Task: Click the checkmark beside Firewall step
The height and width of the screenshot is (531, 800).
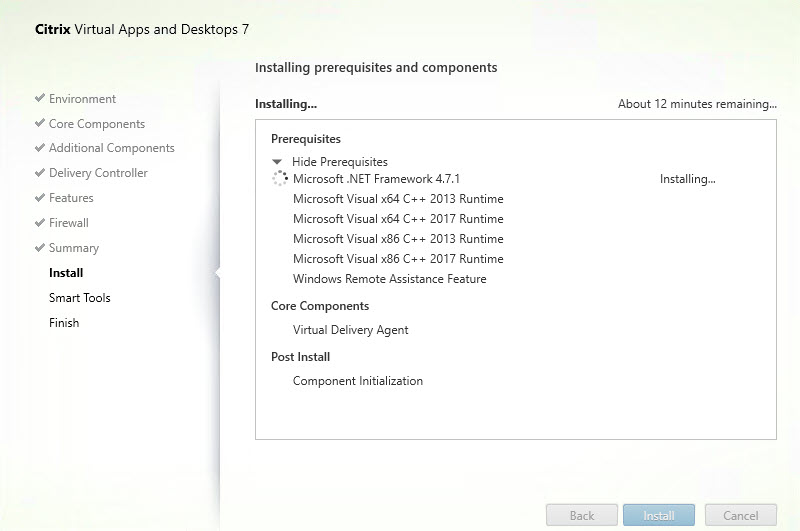Action: 39,223
